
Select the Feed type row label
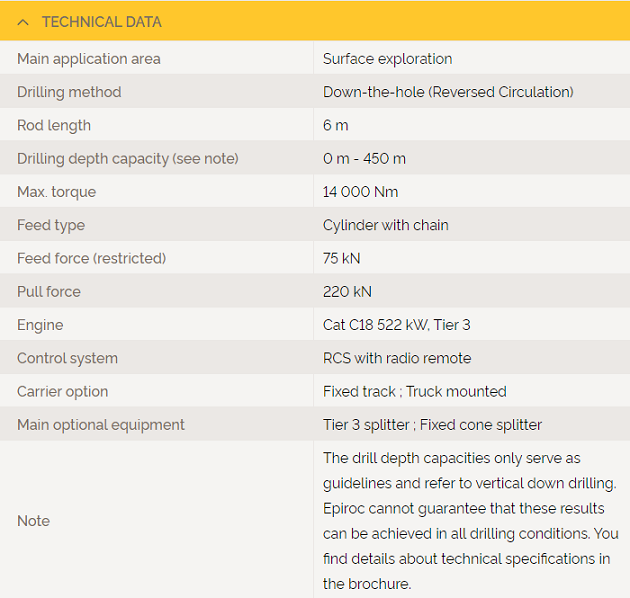[x=51, y=225]
